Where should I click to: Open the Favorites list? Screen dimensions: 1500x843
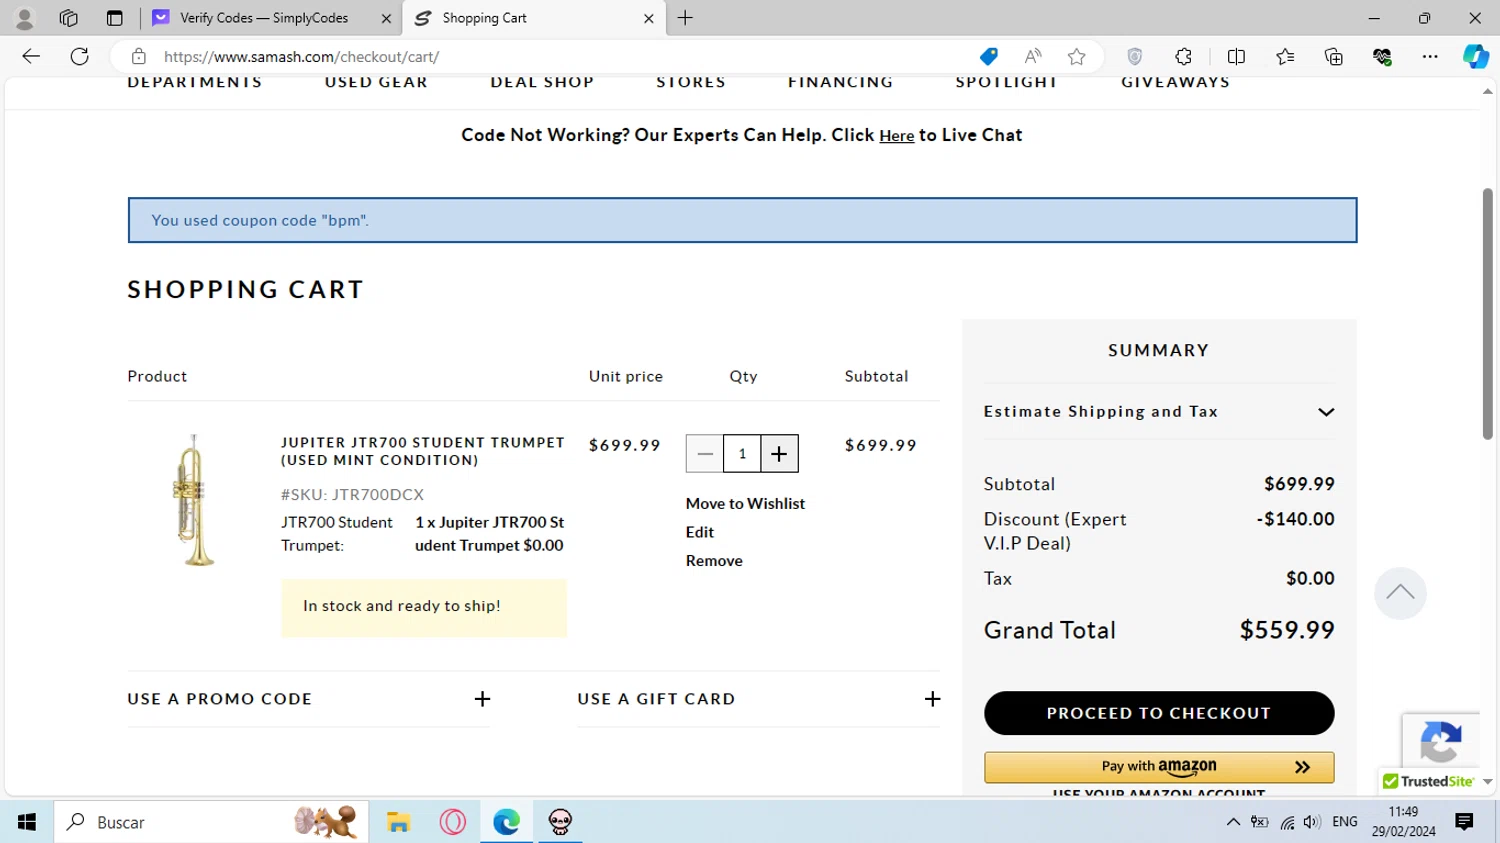(x=1285, y=57)
